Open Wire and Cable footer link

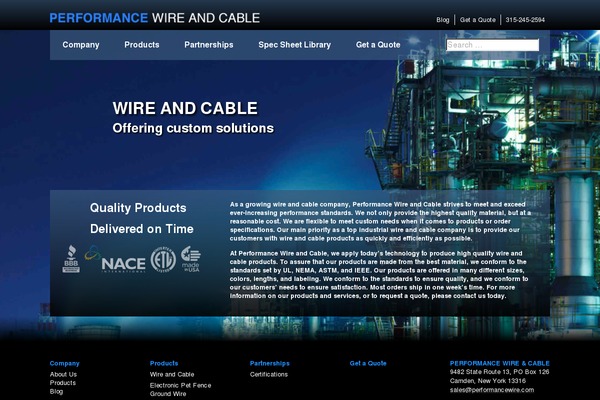[x=172, y=374]
